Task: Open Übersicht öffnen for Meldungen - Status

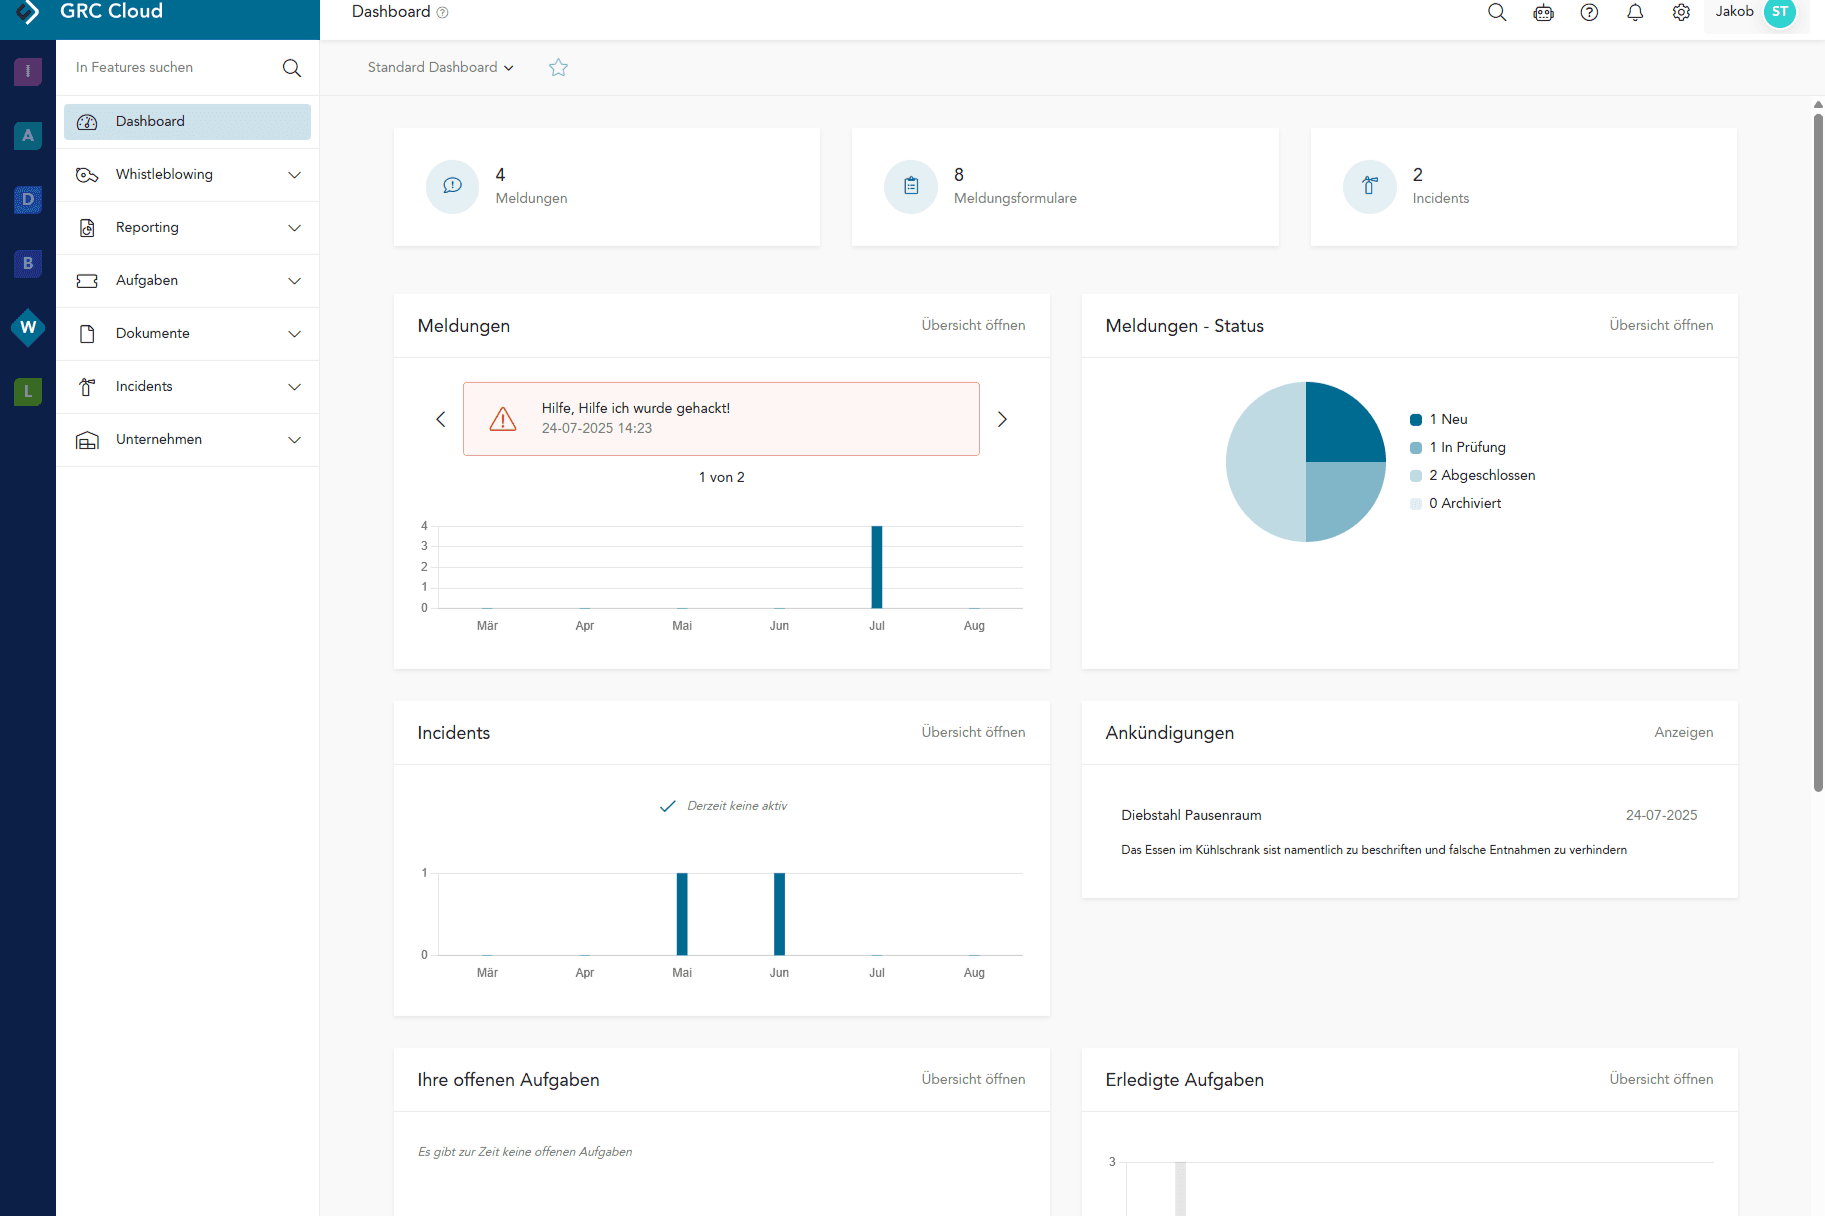Action: [x=1660, y=325]
